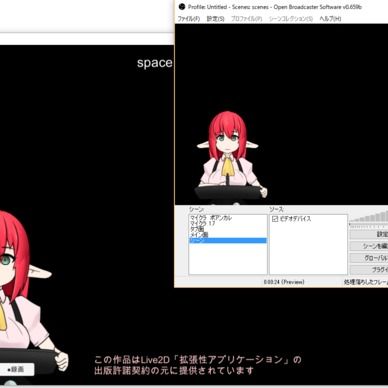Image resolution: width=388 pixels, height=388 pixels.
Task: Select the third row in the scene list
Action: coord(228,229)
